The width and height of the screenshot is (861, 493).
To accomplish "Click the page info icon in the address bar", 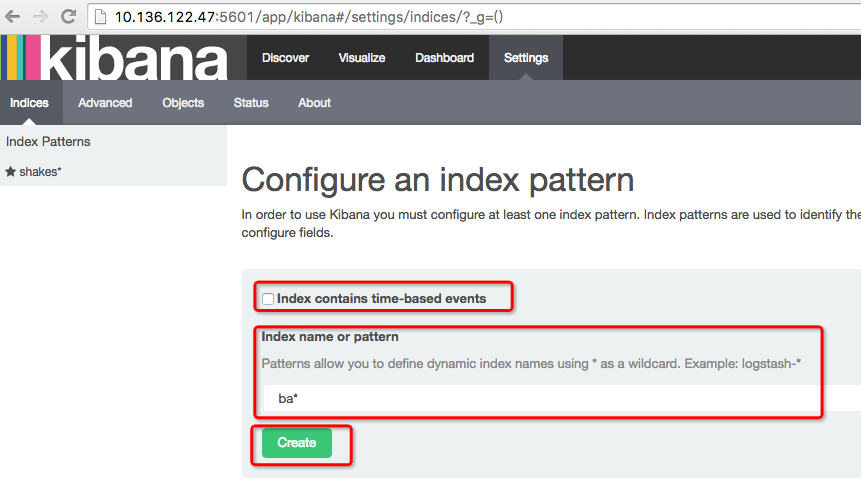I will click(x=102, y=17).
